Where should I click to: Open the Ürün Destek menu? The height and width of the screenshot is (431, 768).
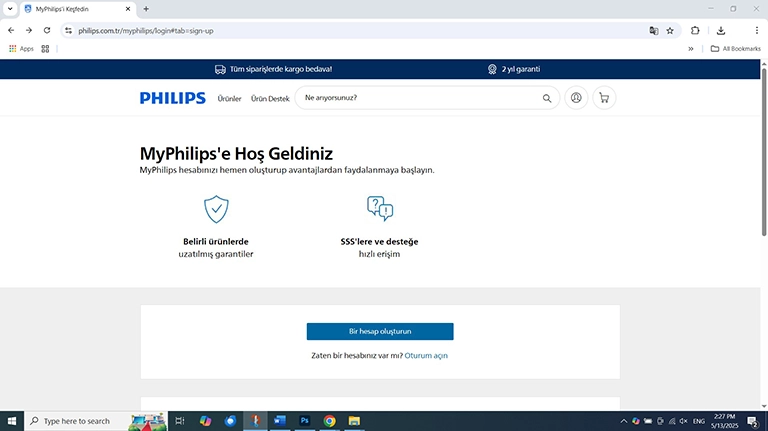270,98
